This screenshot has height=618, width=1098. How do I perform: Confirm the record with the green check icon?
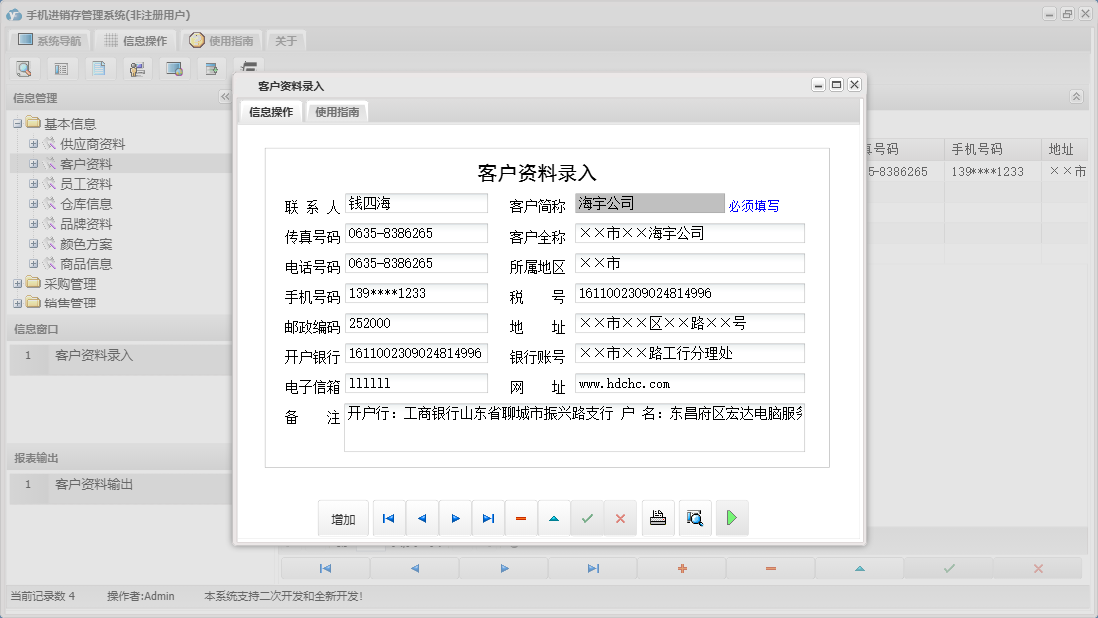point(587,518)
